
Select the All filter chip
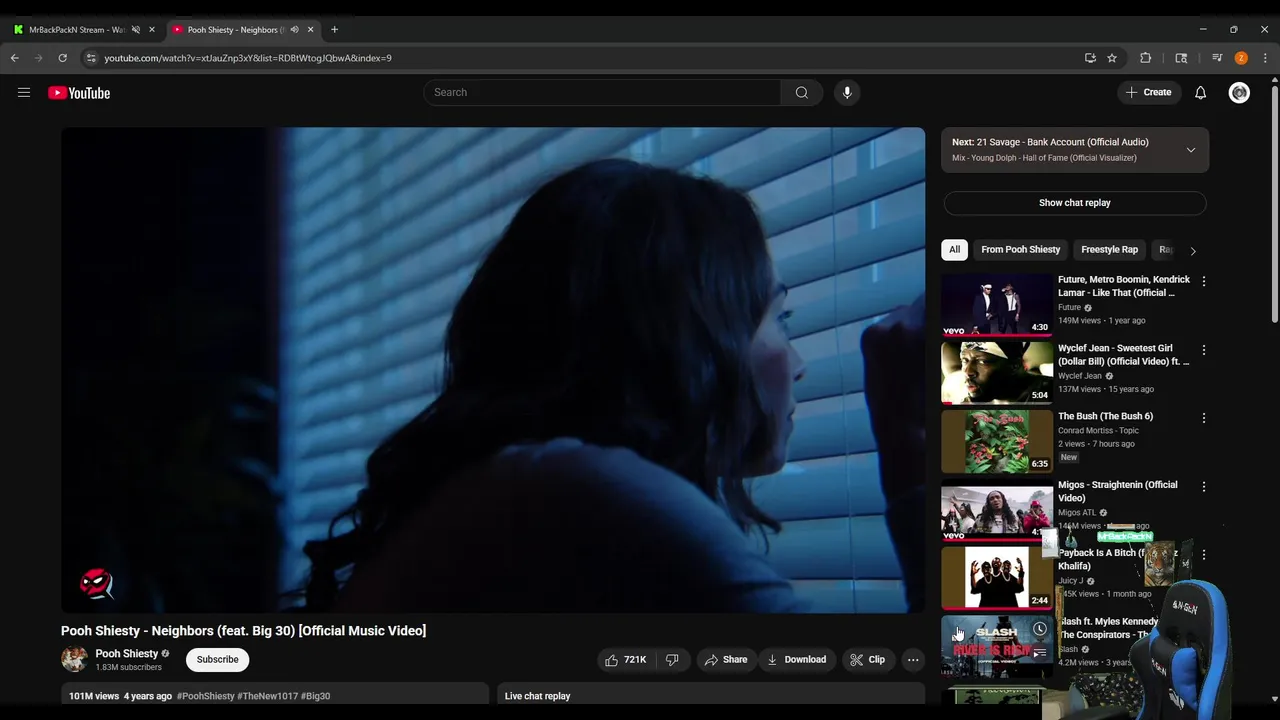tap(955, 250)
